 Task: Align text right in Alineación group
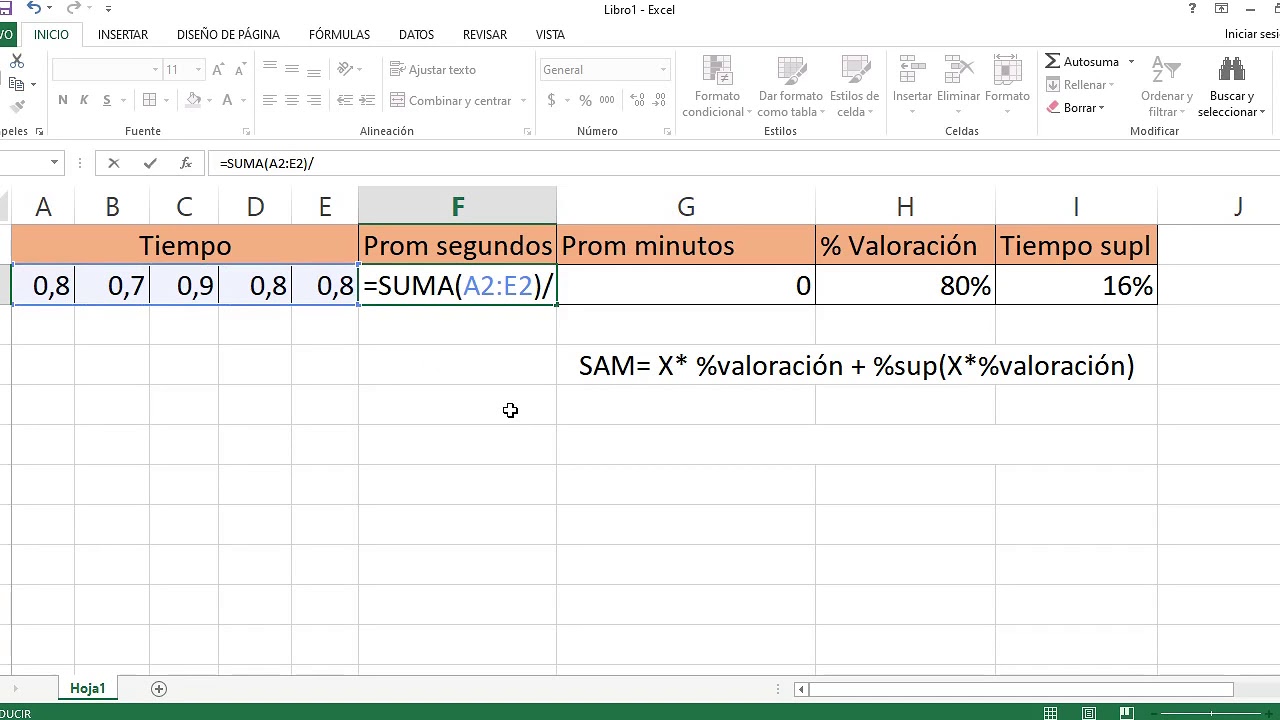point(314,100)
